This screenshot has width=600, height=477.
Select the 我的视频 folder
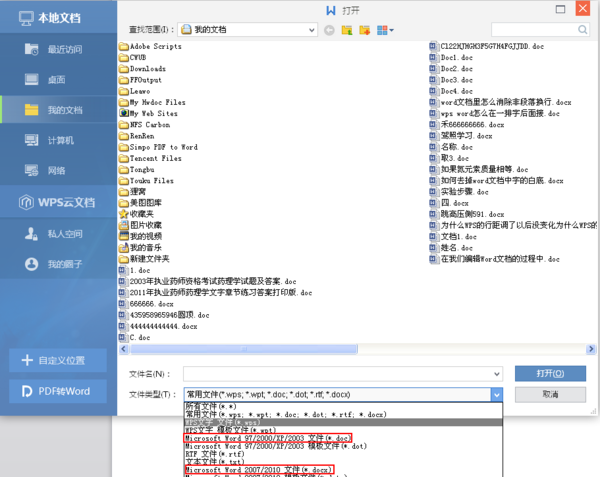140,236
